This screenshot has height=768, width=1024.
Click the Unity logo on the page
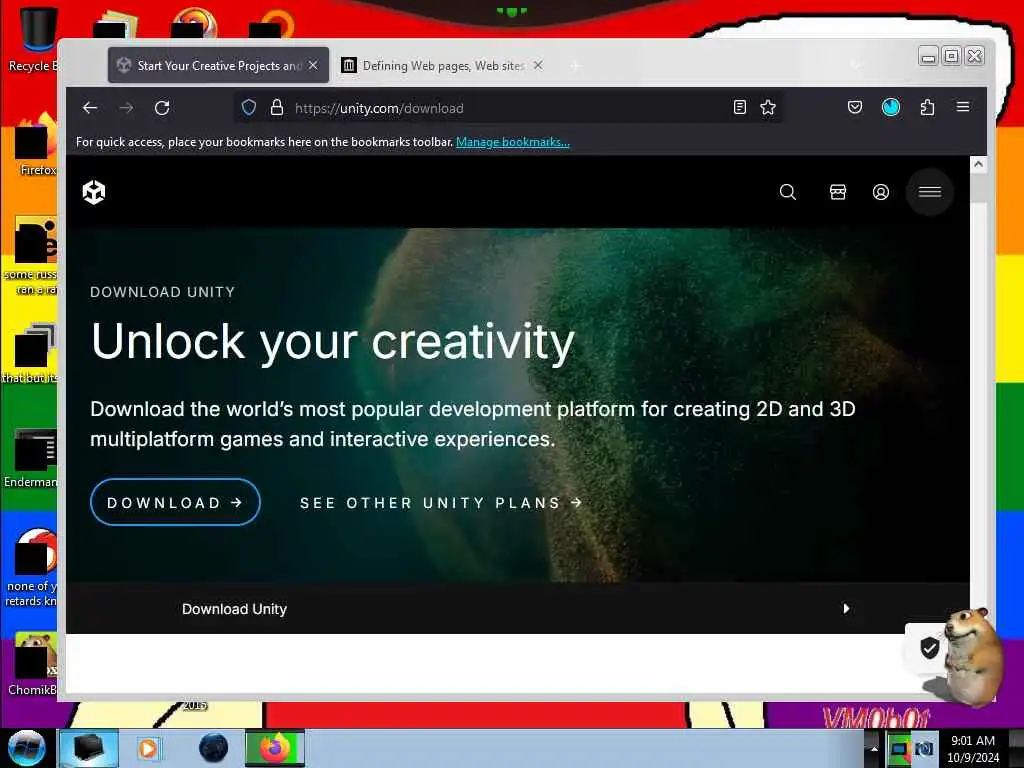click(94, 192)
